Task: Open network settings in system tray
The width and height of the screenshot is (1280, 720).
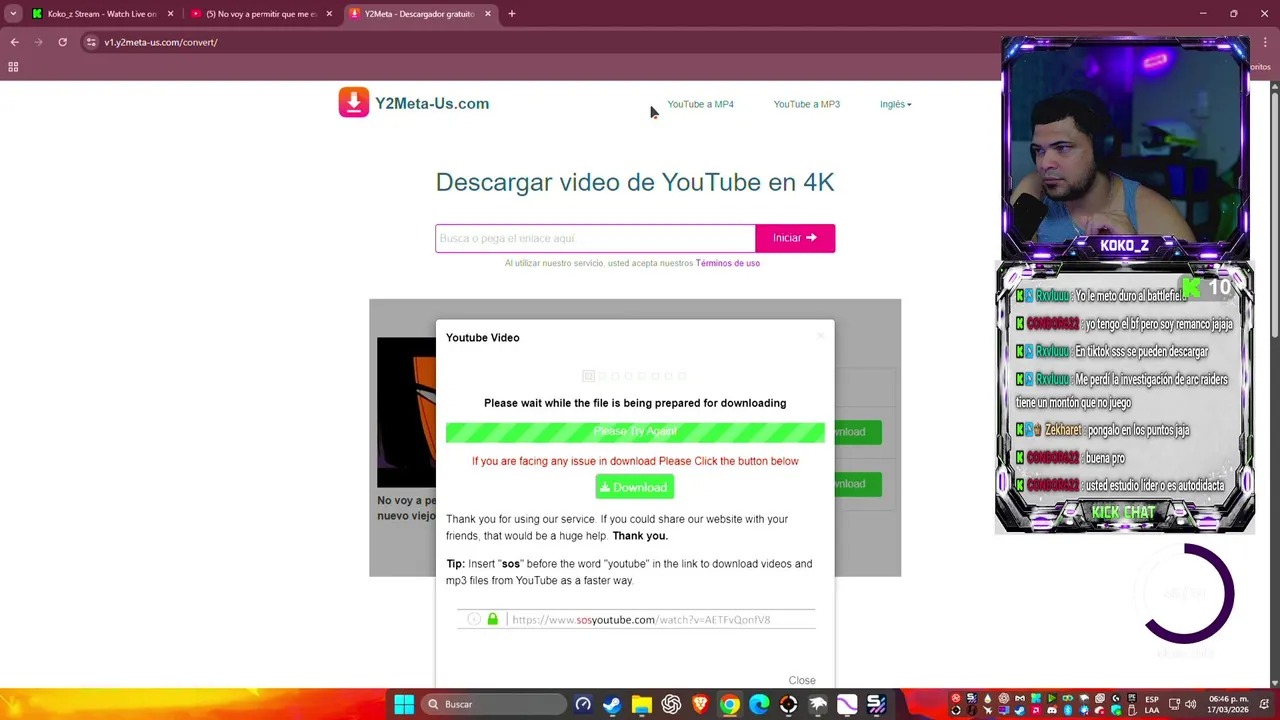Action: (x=1173, y=704)
